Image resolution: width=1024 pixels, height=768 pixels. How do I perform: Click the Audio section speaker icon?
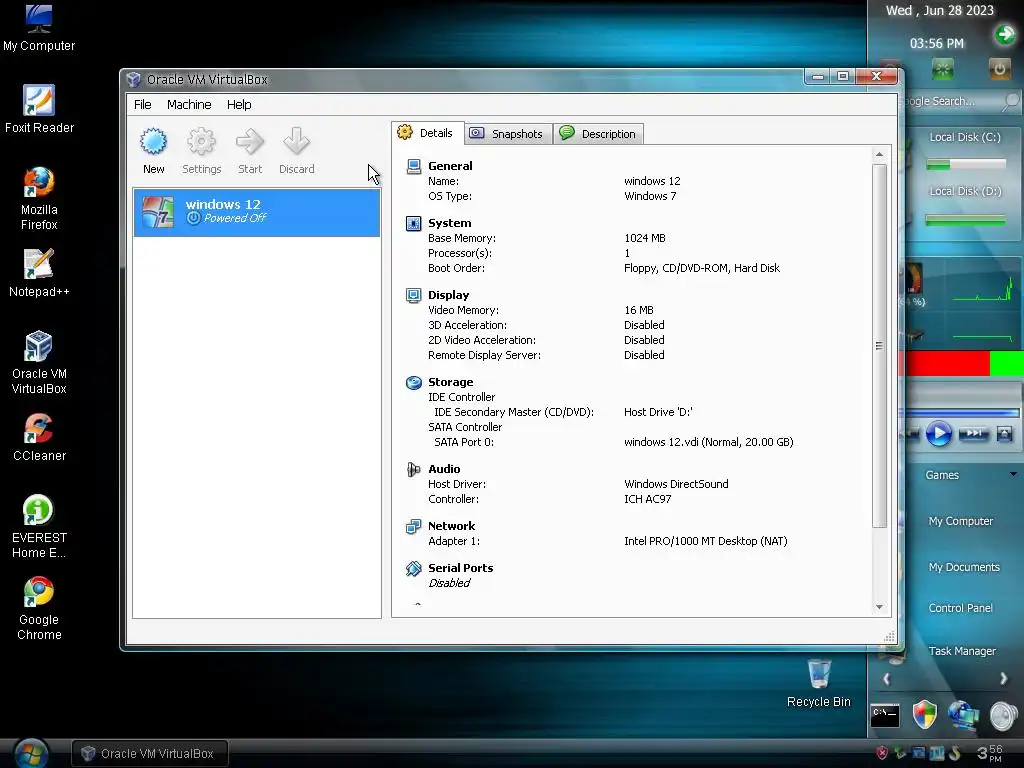[x=413, y=469]
